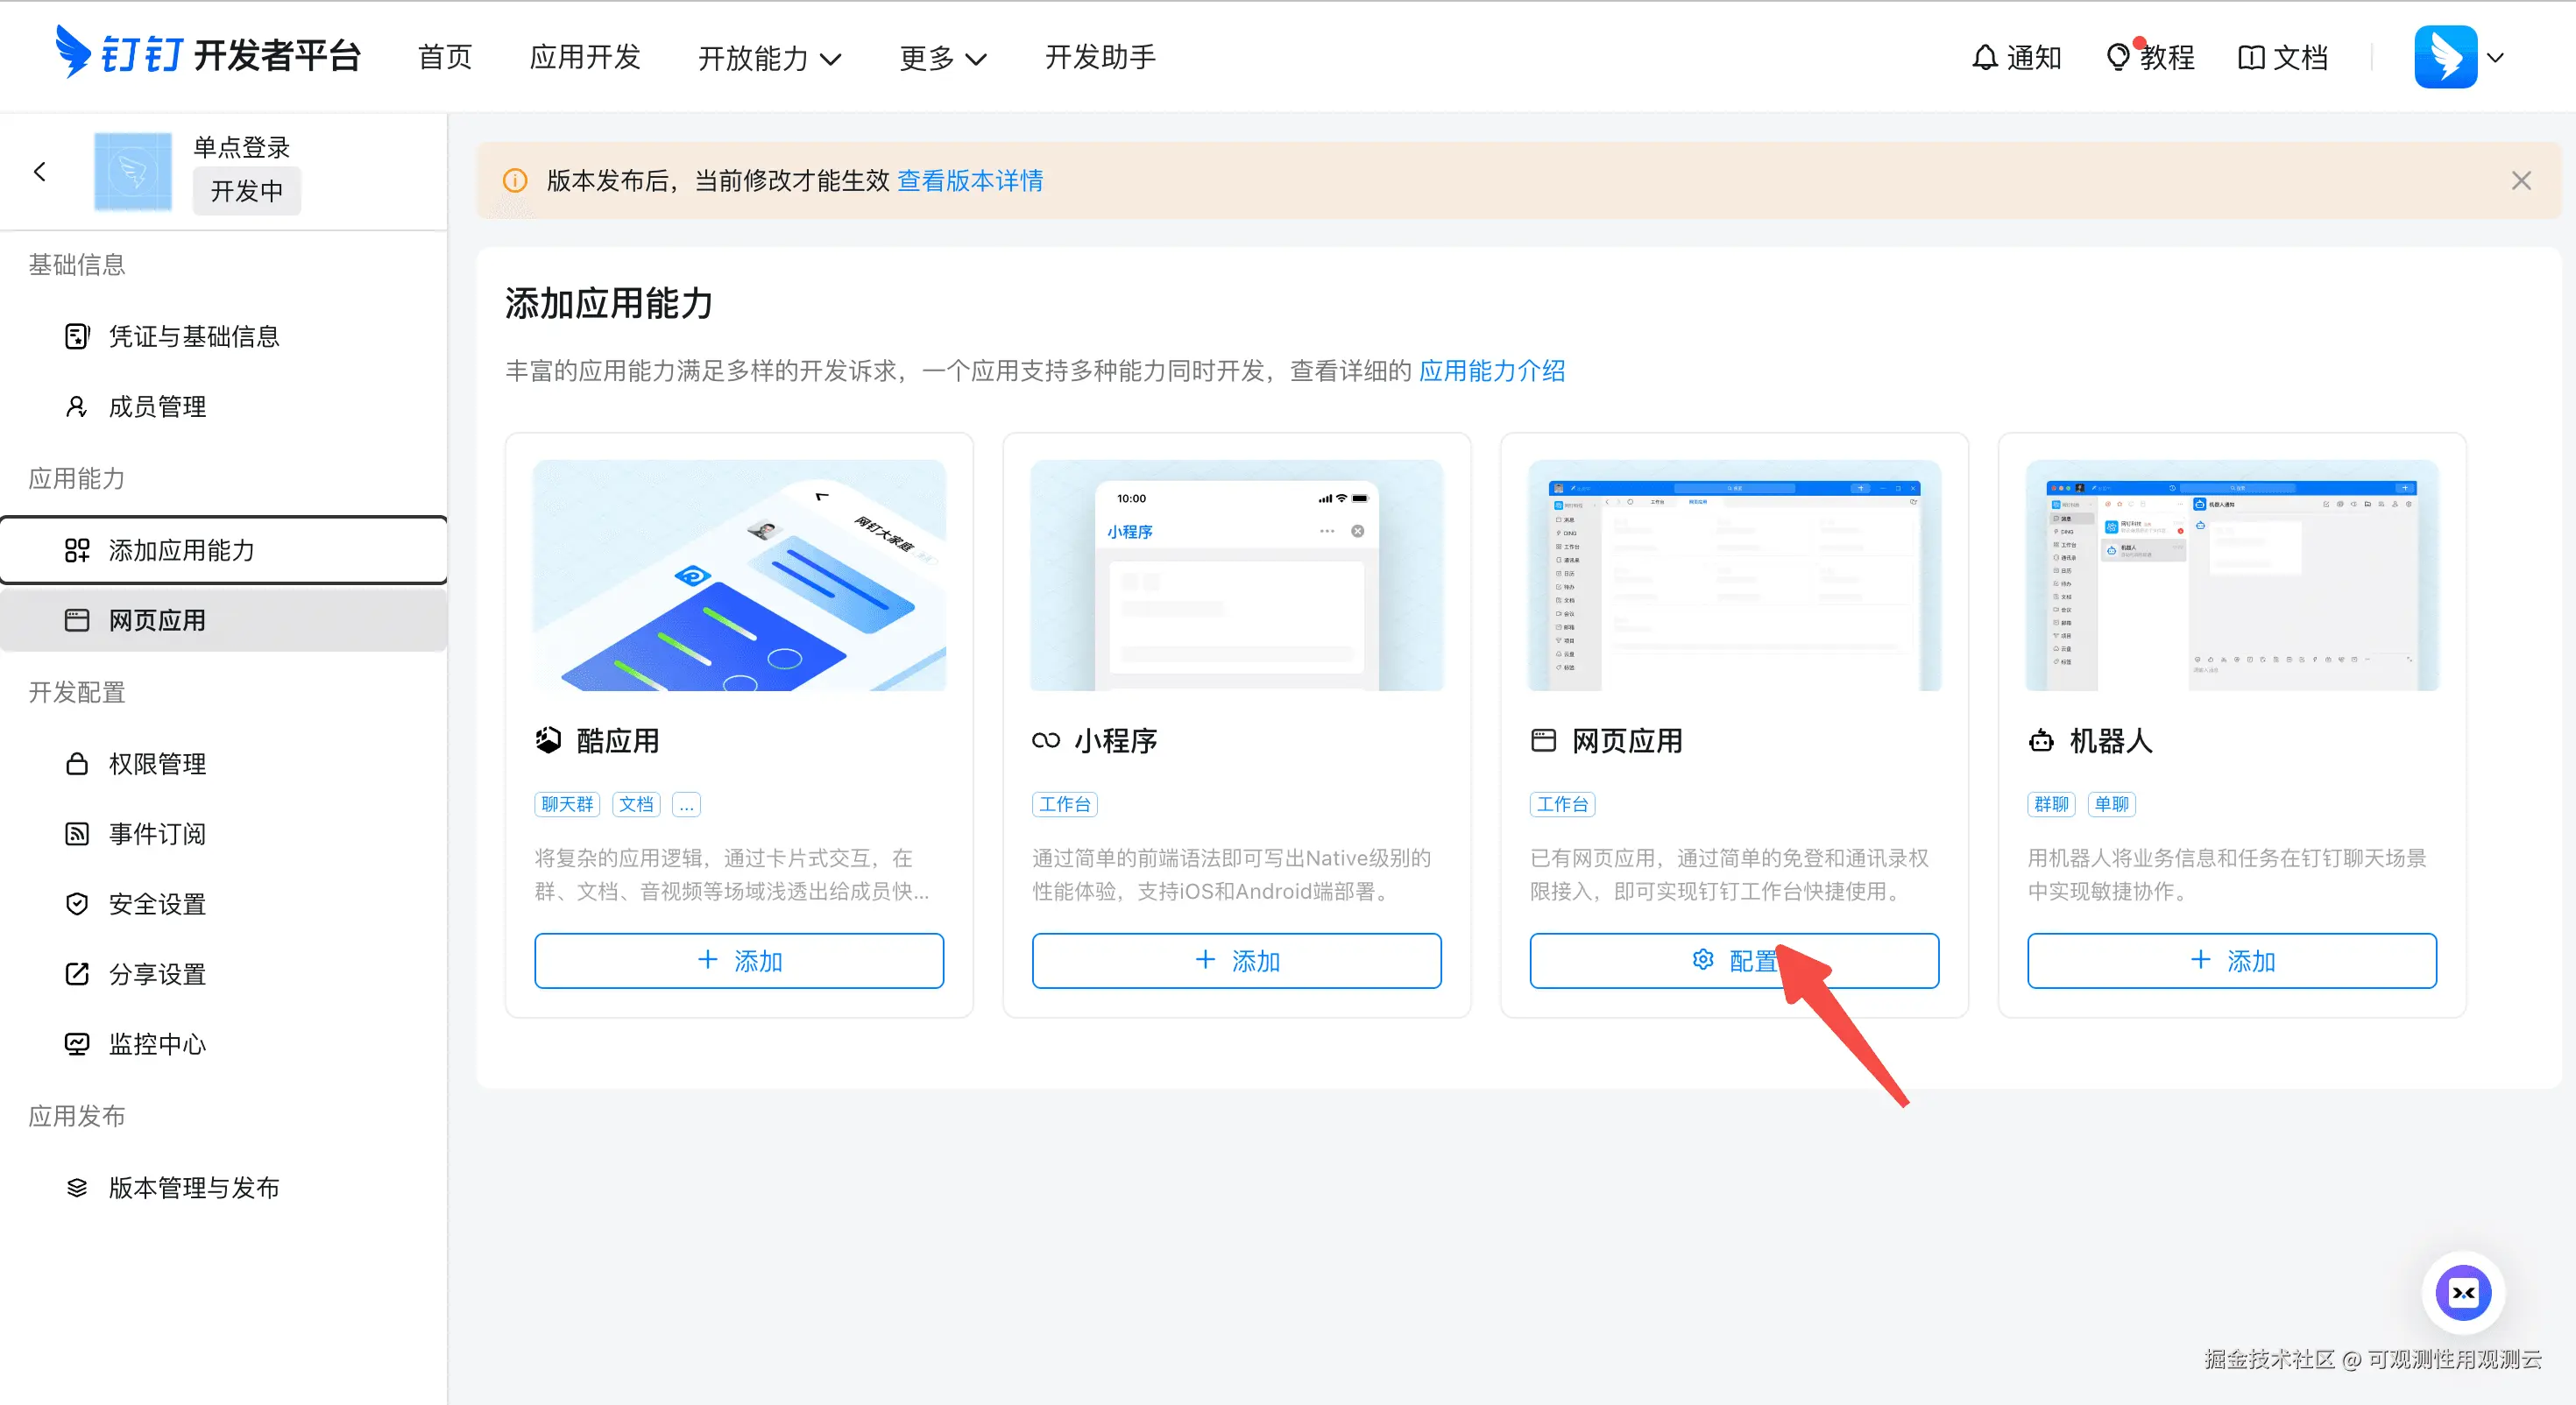Open 权限管理 lock sidebar item

coord(157,764)
